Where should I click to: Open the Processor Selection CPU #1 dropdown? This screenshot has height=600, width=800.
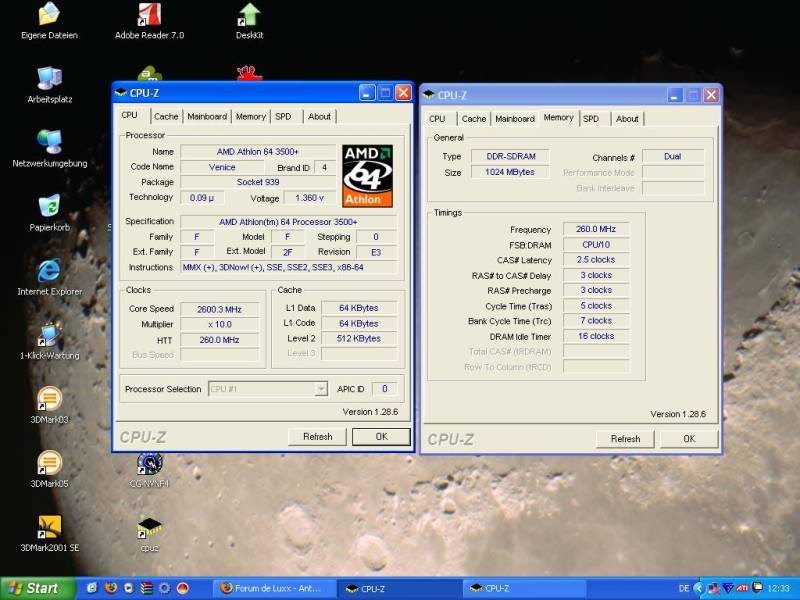(267, 389)
